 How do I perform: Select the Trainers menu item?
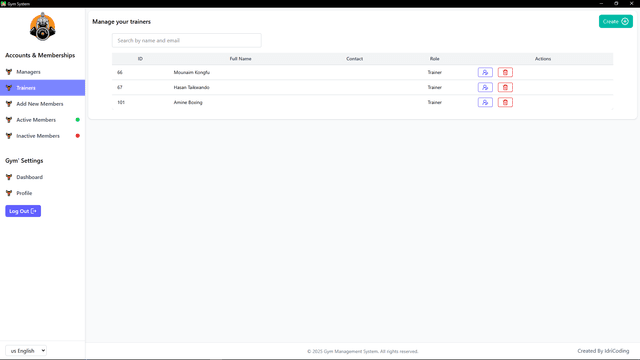[42, 88]
